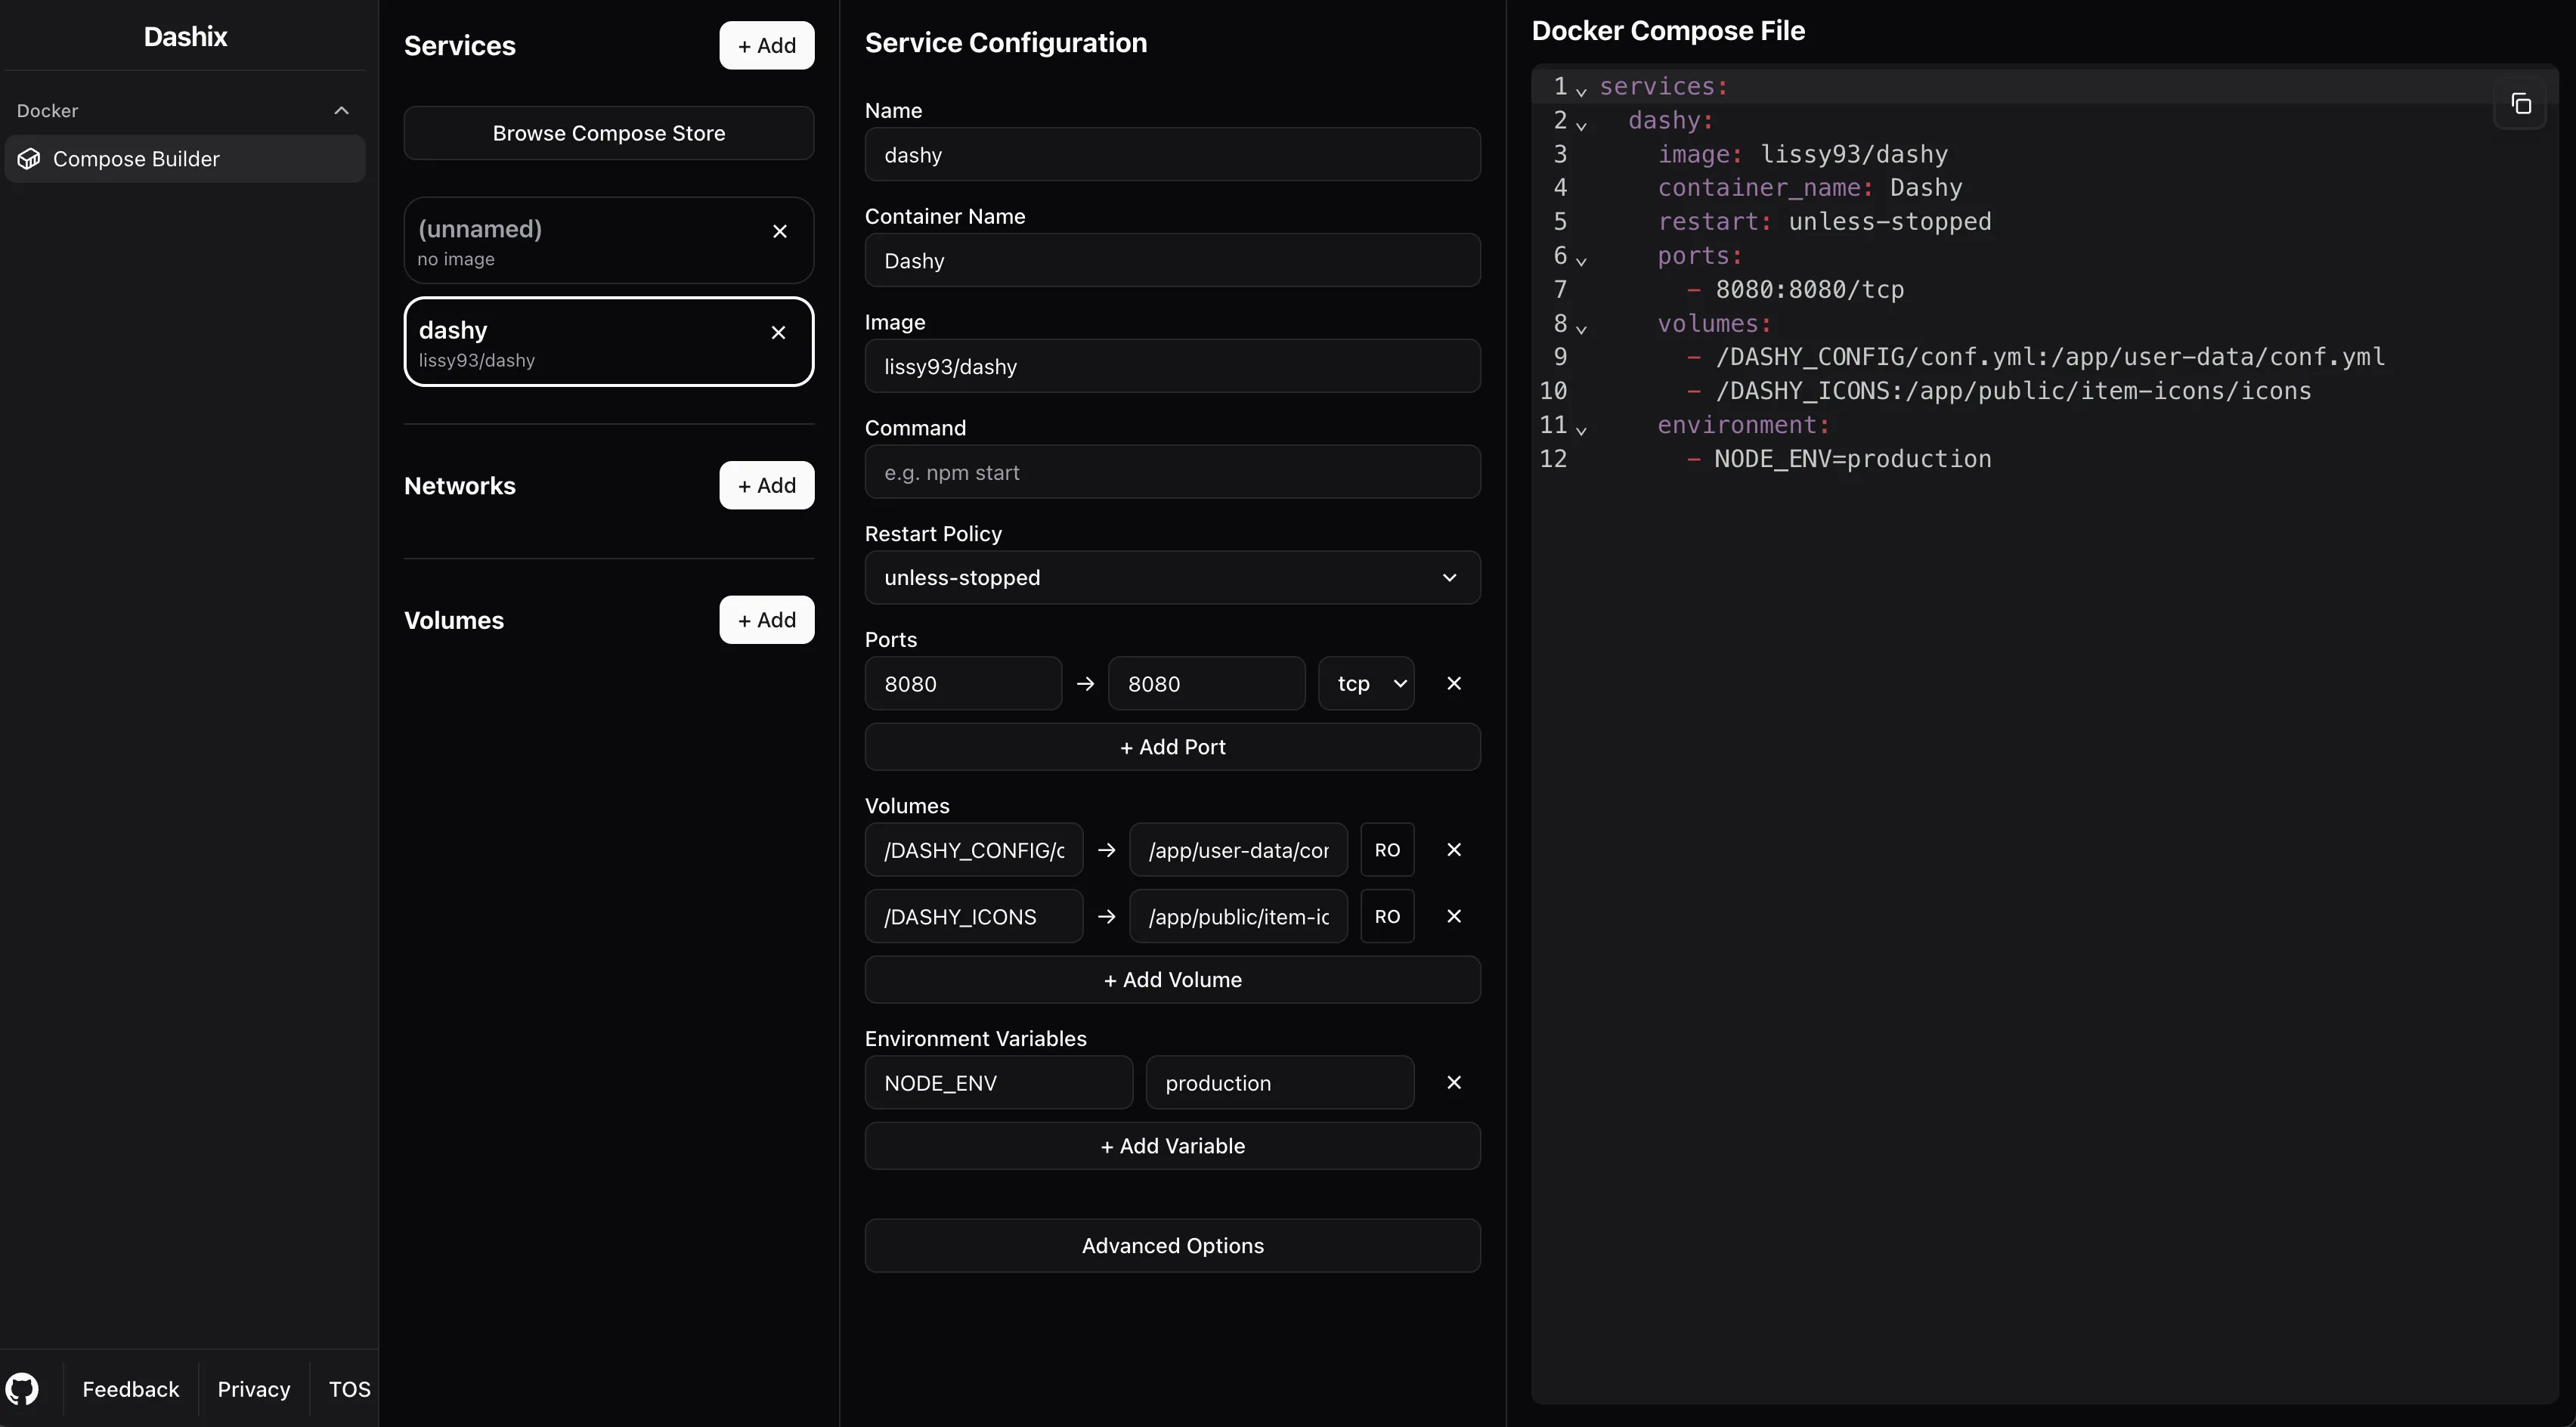Open the GitHub repository icon link
The image size is (2576, 1427).
(22, 1388)
